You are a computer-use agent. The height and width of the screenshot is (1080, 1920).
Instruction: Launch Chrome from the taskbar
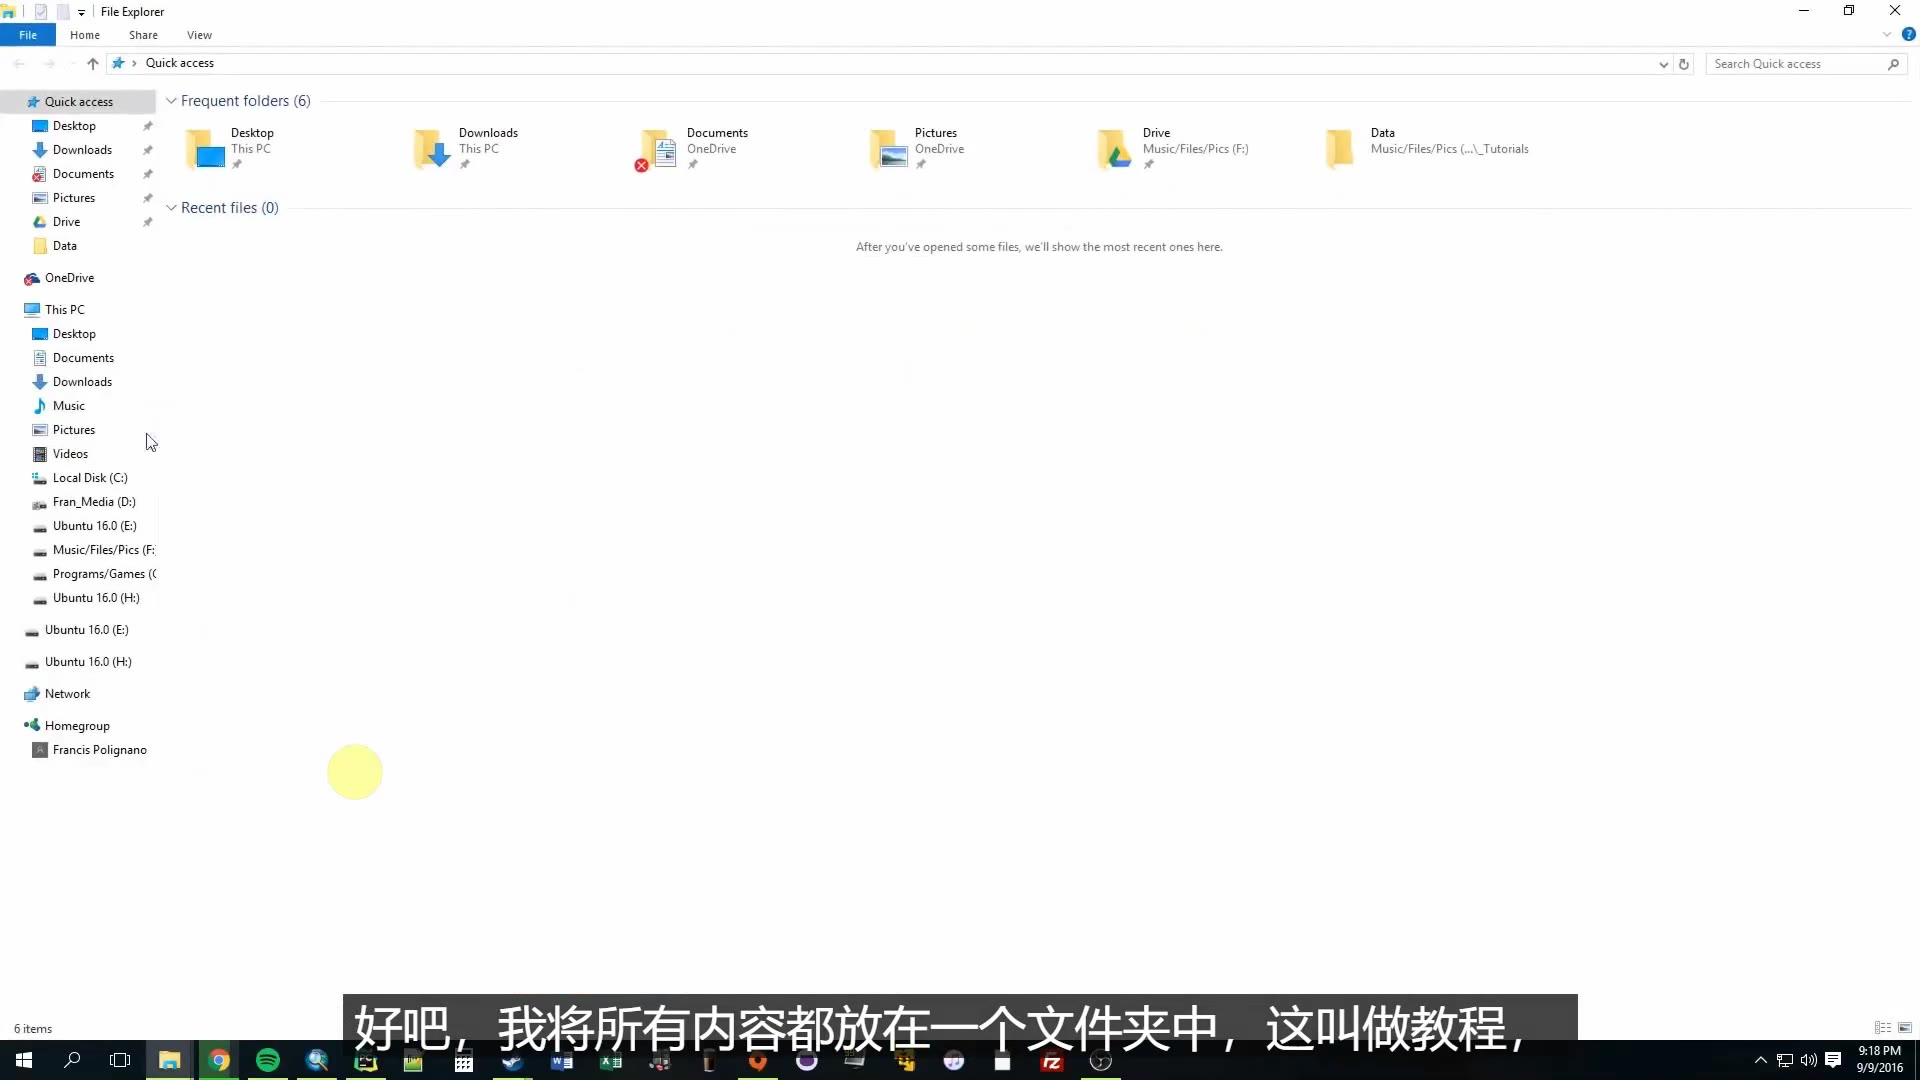[x=219, y=1060]
